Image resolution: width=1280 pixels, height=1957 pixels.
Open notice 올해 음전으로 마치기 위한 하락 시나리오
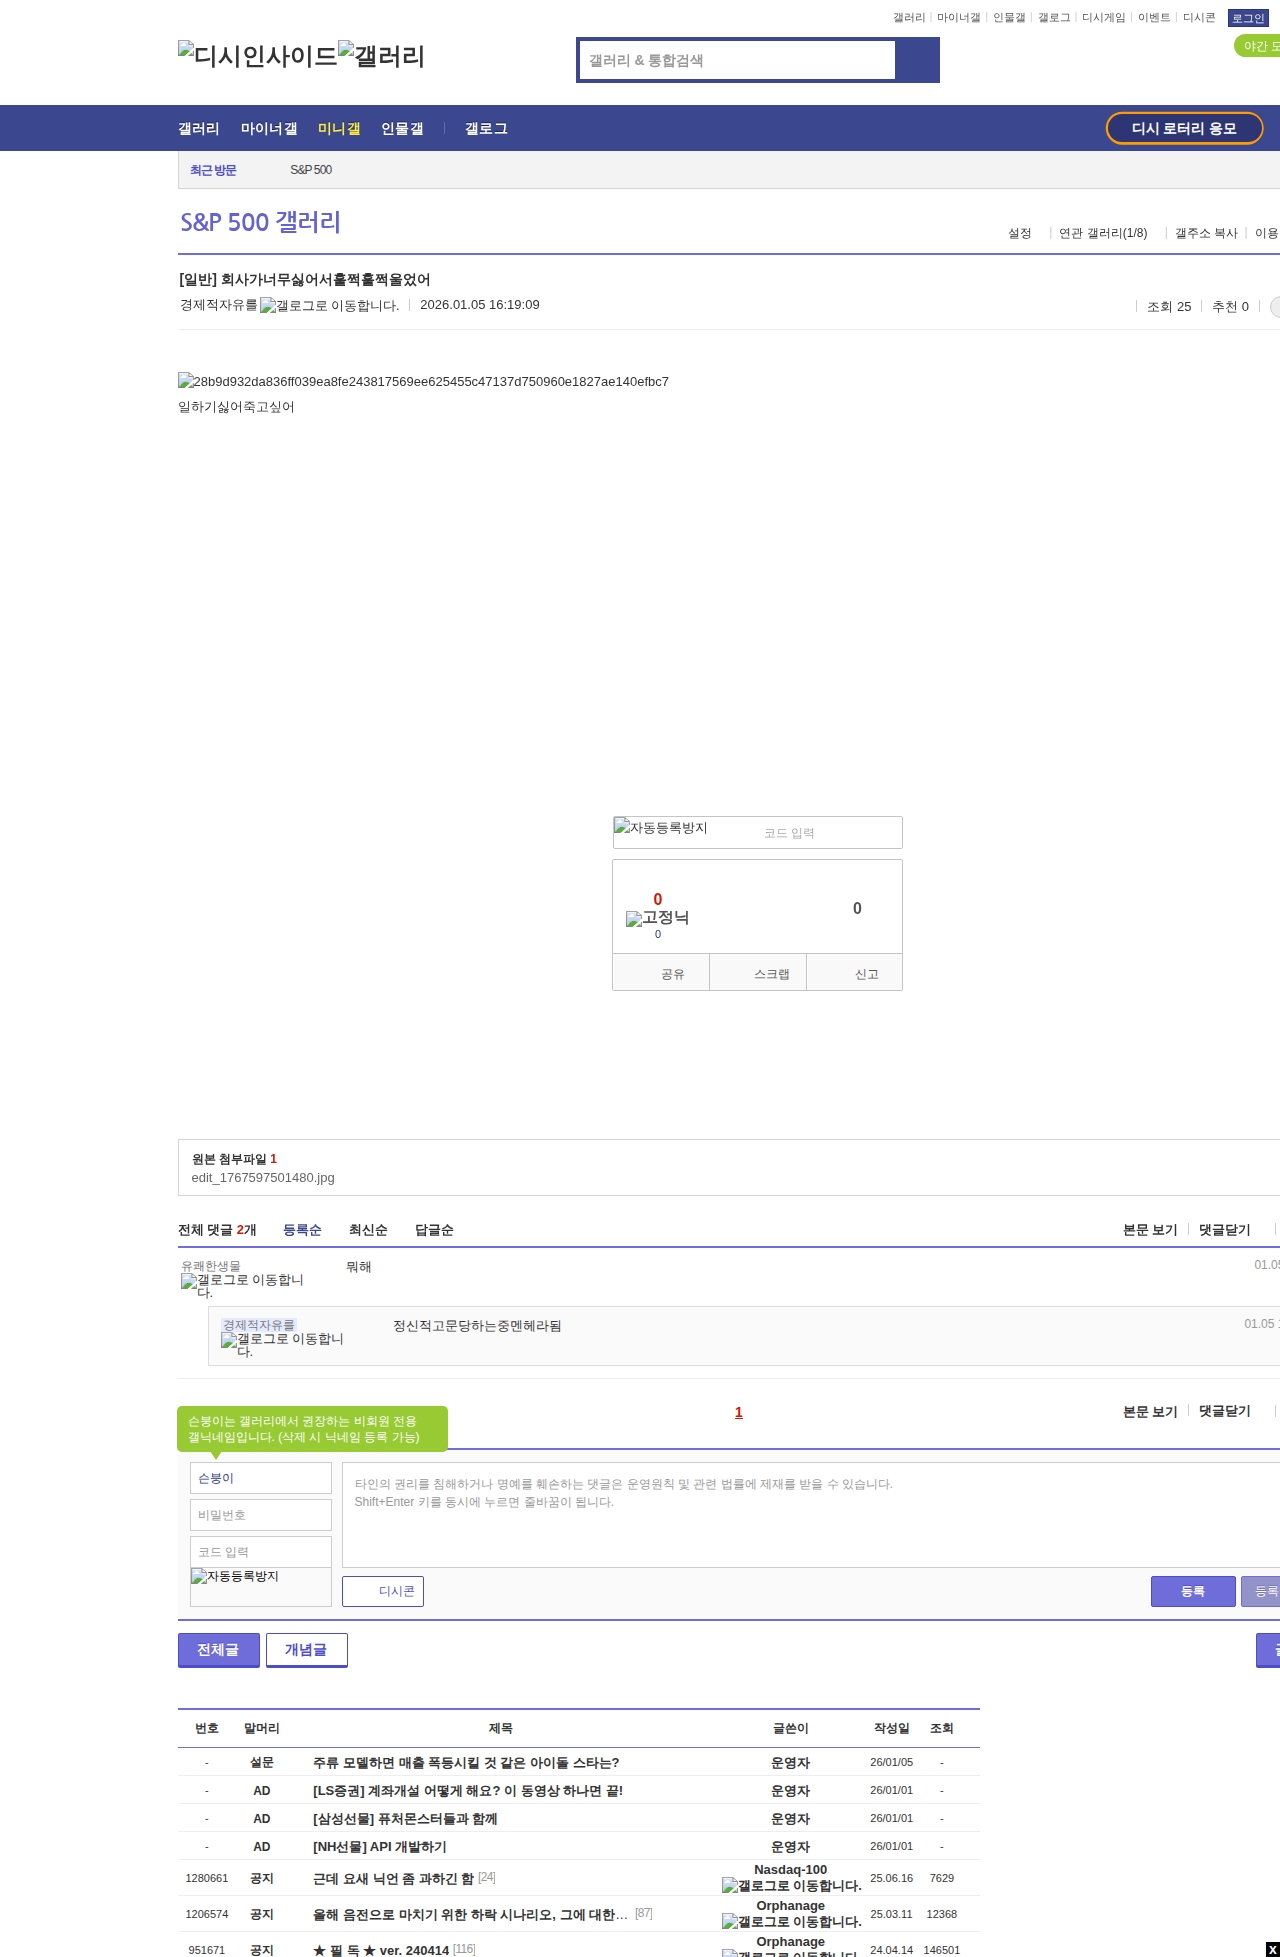point(470,1915)
